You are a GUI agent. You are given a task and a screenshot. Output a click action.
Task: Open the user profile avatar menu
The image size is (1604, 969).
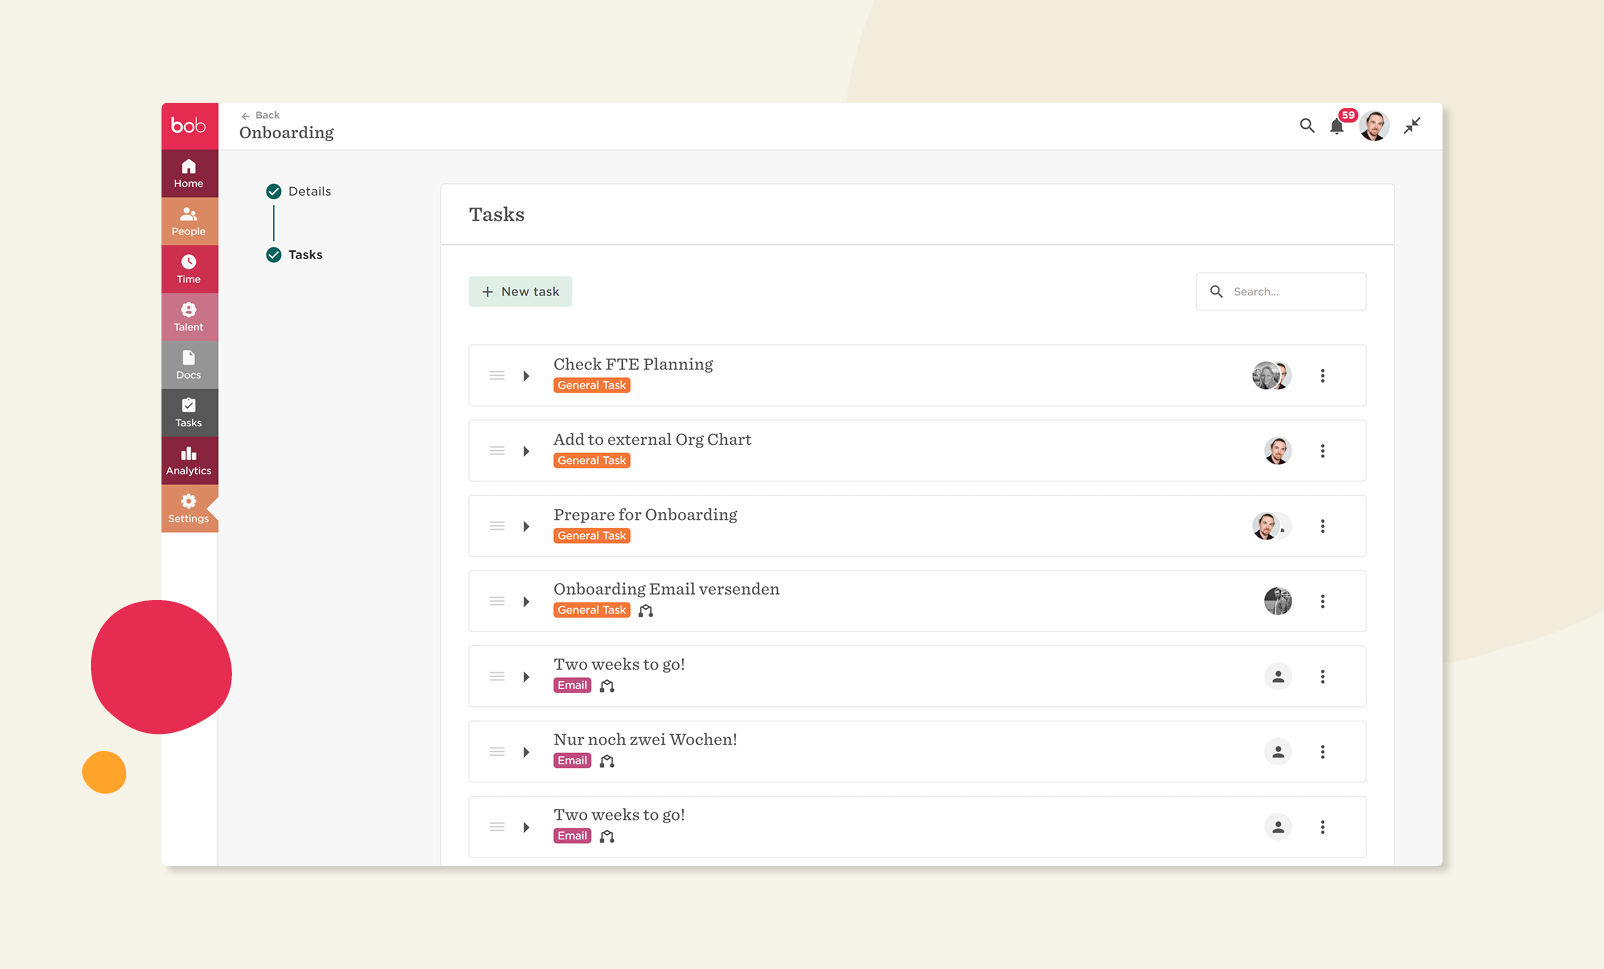click(1375, 126)
